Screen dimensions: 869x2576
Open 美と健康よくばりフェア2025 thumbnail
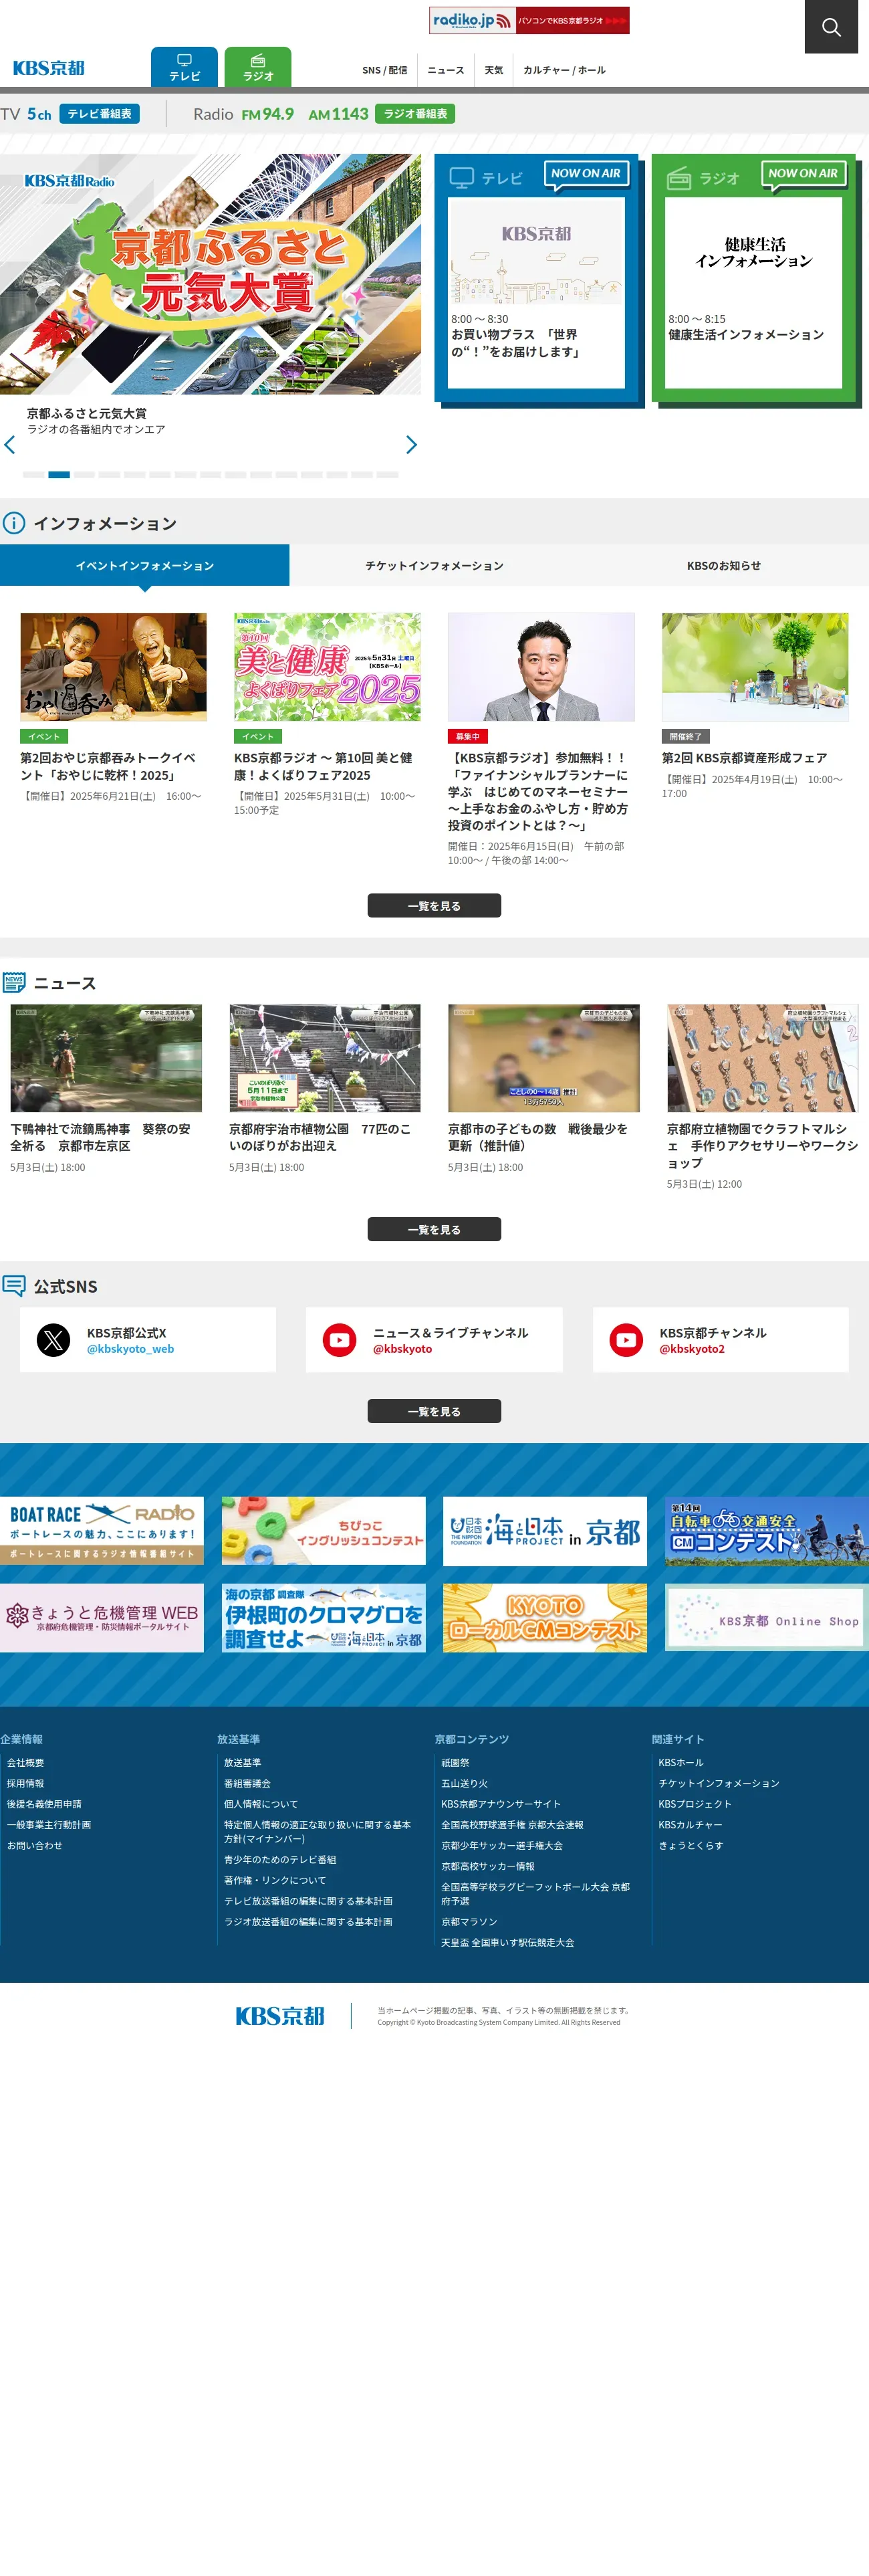tap(327, 667)
